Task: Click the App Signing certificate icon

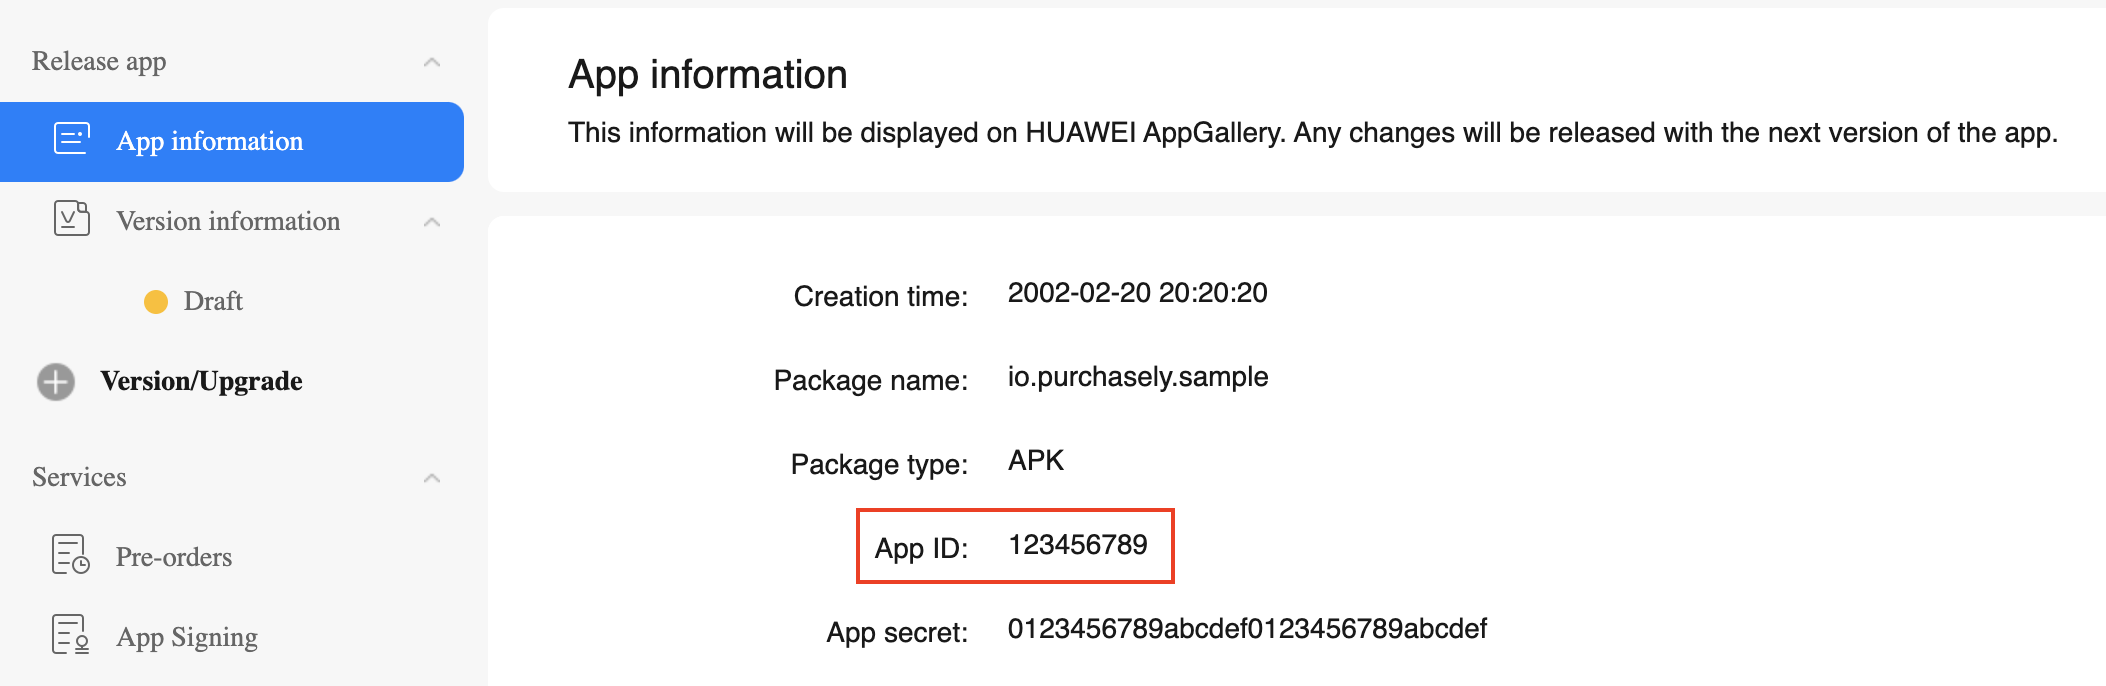Action: (71, 635)
